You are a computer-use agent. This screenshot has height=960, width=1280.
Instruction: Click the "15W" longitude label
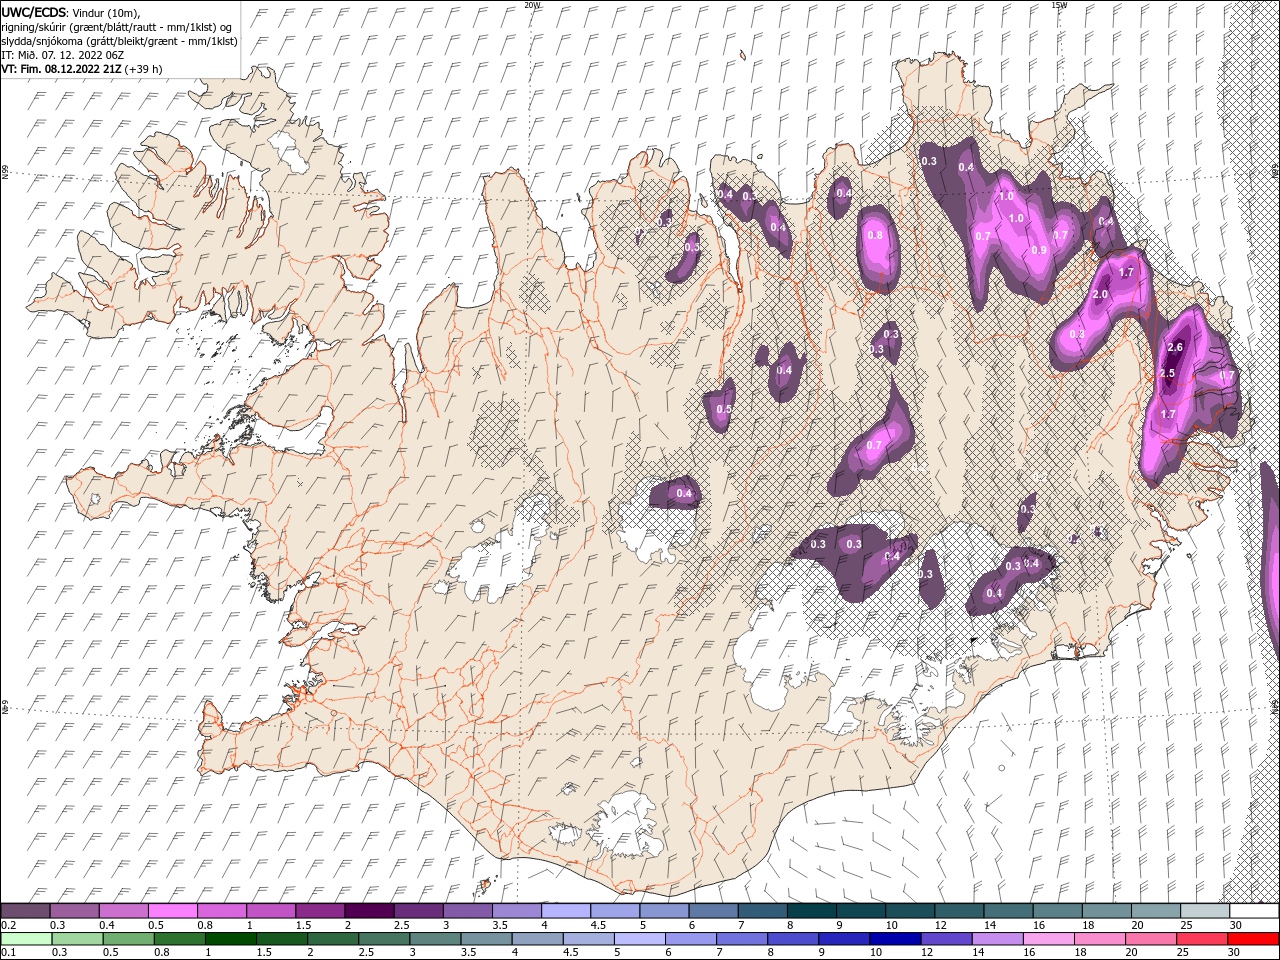1059,5
